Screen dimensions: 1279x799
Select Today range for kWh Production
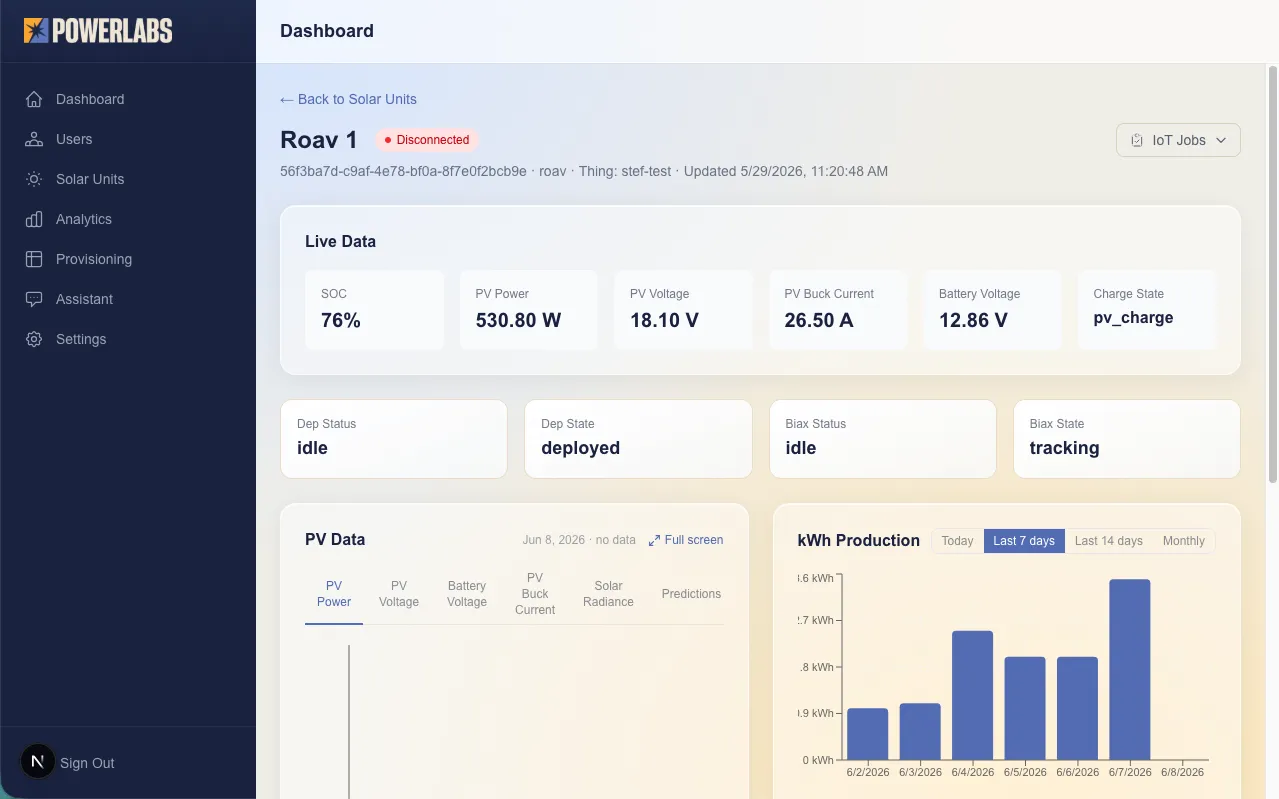(957, 541)
